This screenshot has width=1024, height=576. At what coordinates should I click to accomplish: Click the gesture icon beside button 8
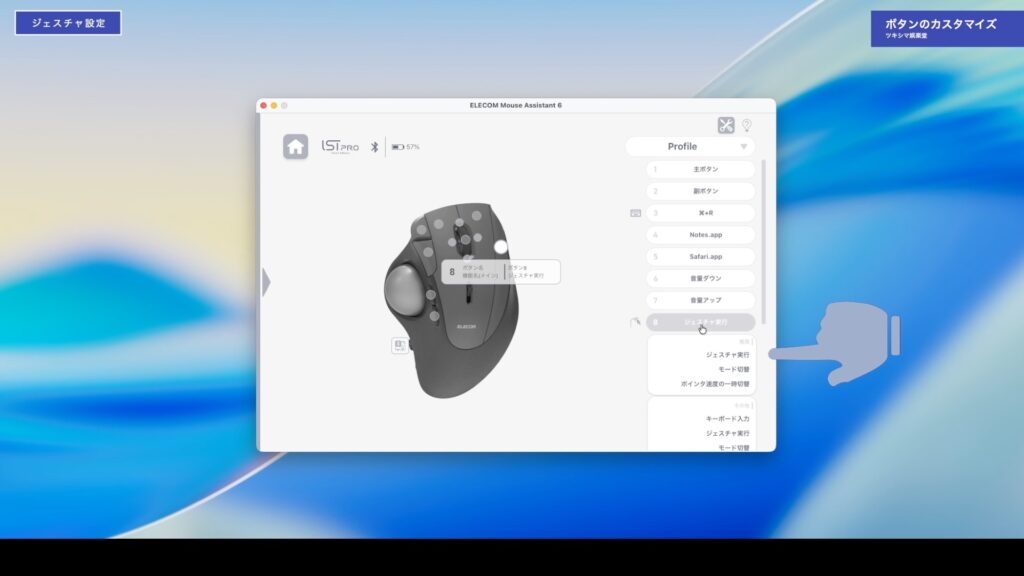click(635, 322)
